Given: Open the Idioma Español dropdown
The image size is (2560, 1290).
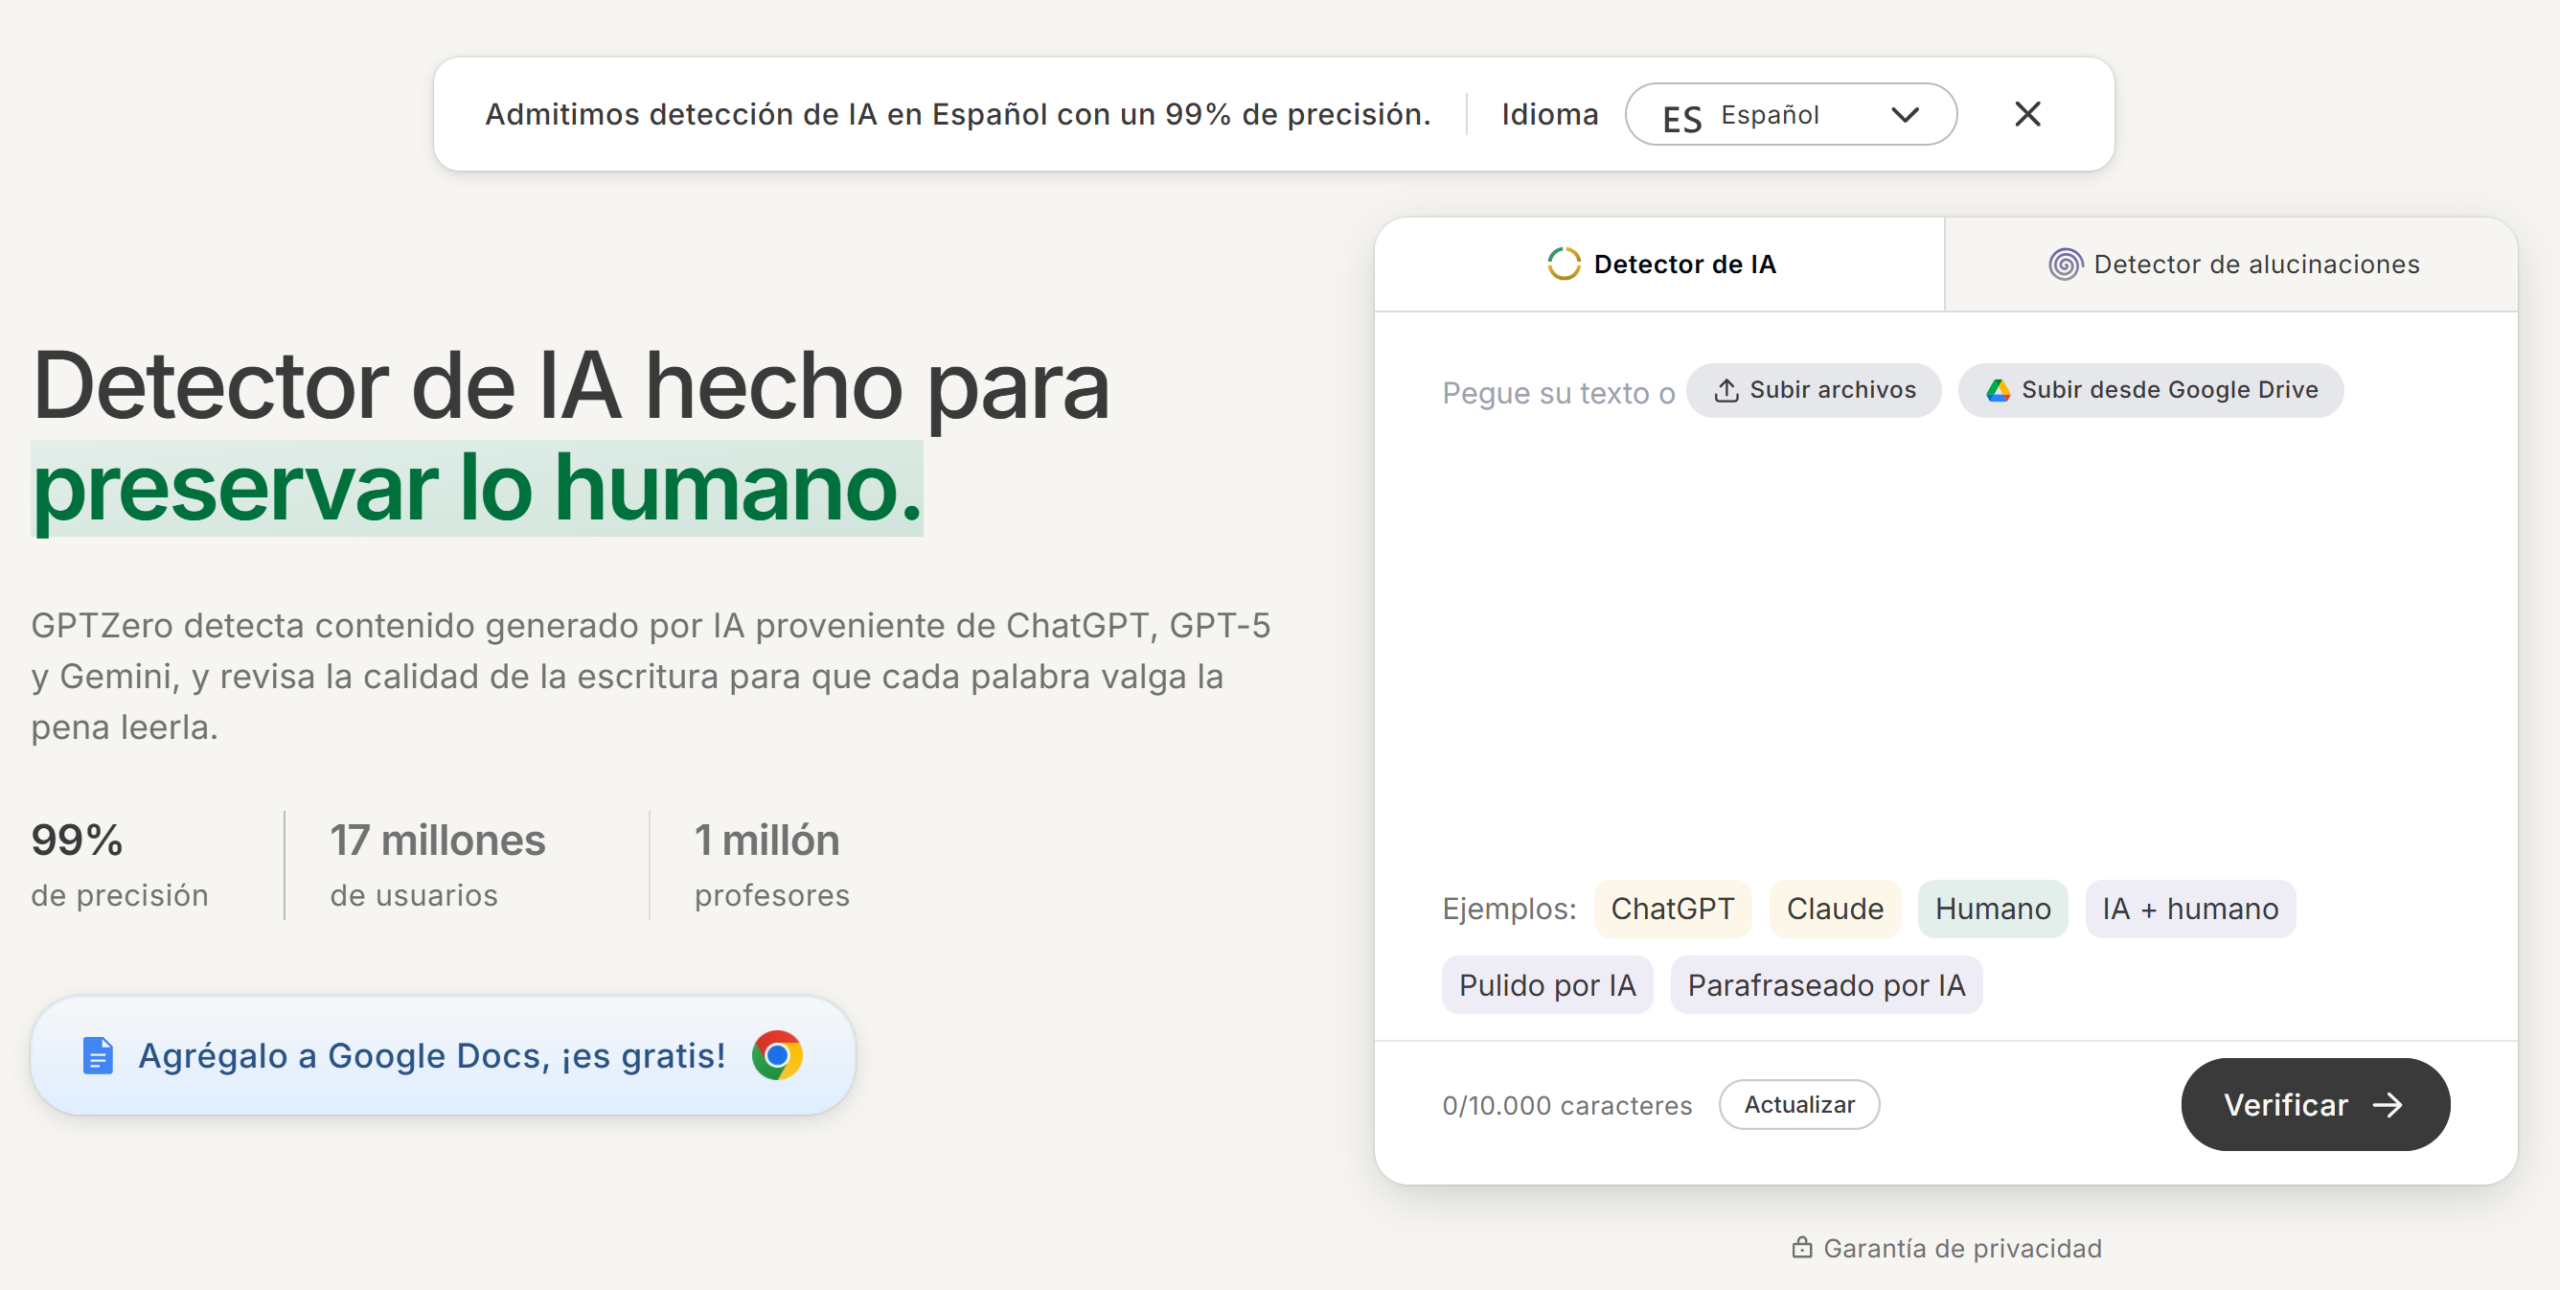Looking at the screenshot, I should [x=1791, y=114].
